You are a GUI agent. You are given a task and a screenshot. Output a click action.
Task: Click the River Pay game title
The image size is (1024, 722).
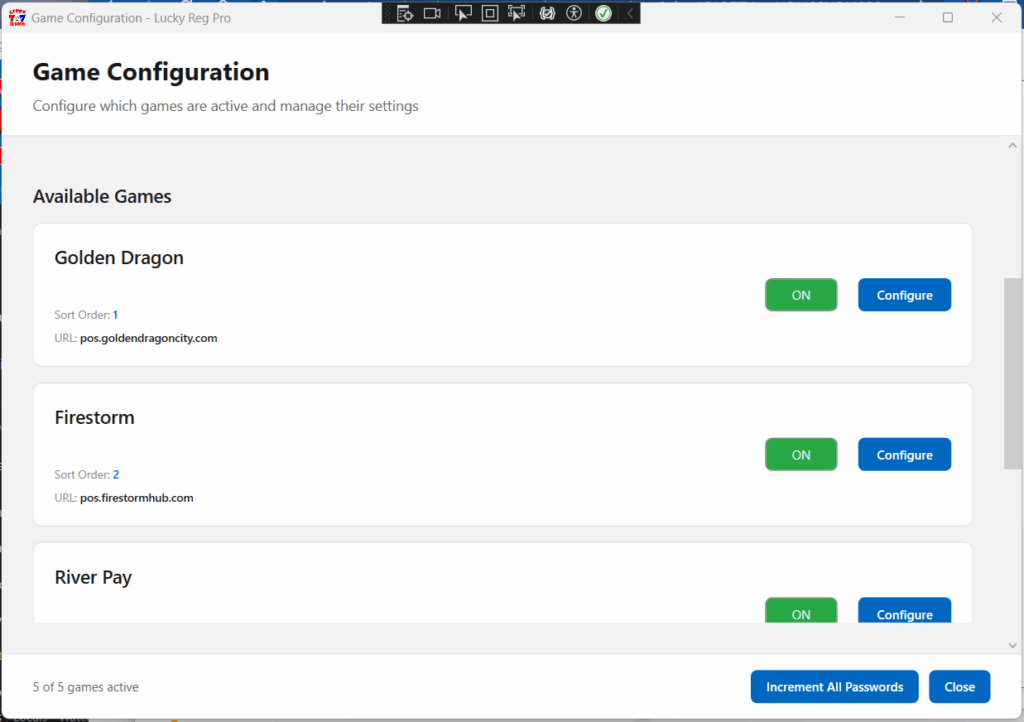click(93, 578)
